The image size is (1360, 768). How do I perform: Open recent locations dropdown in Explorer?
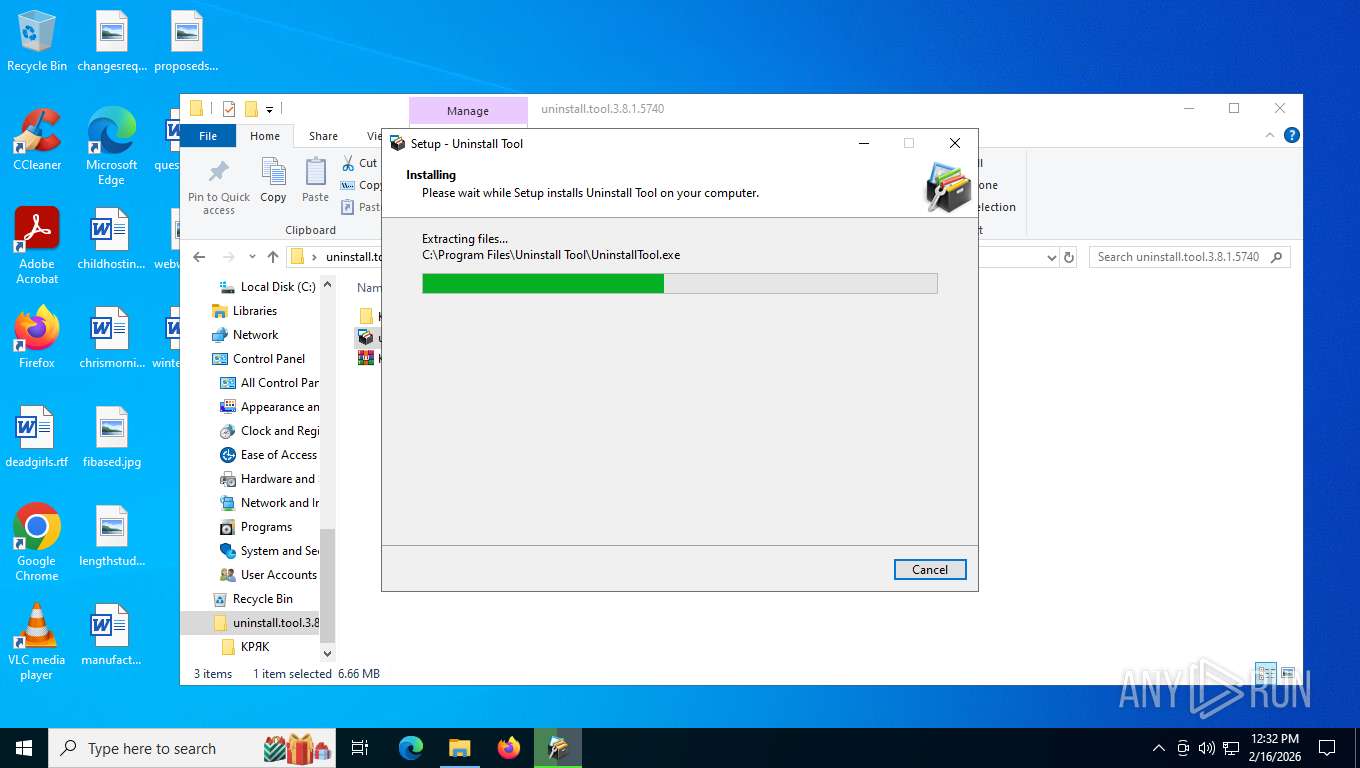[x=252, y=257]
